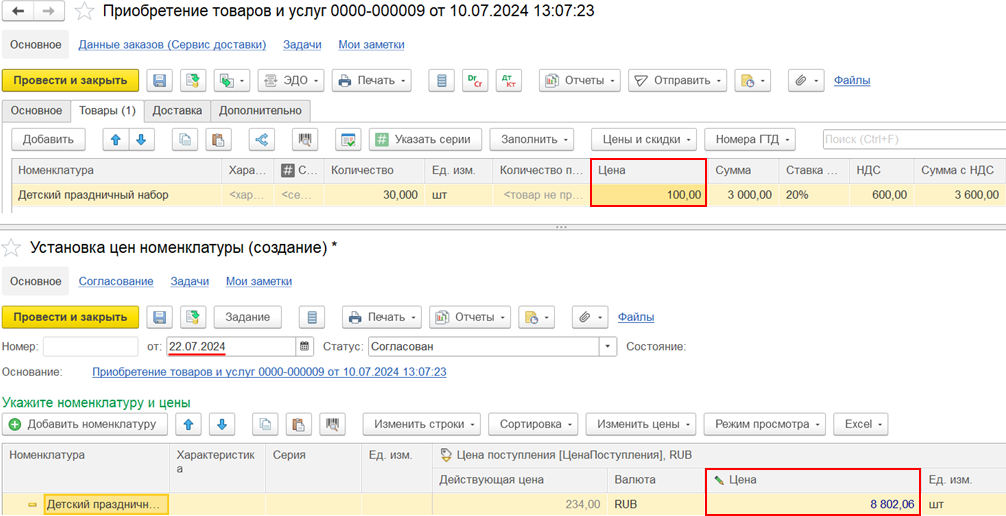
Task: Move goods row up with blue arrow
Action: pos(116,139)
